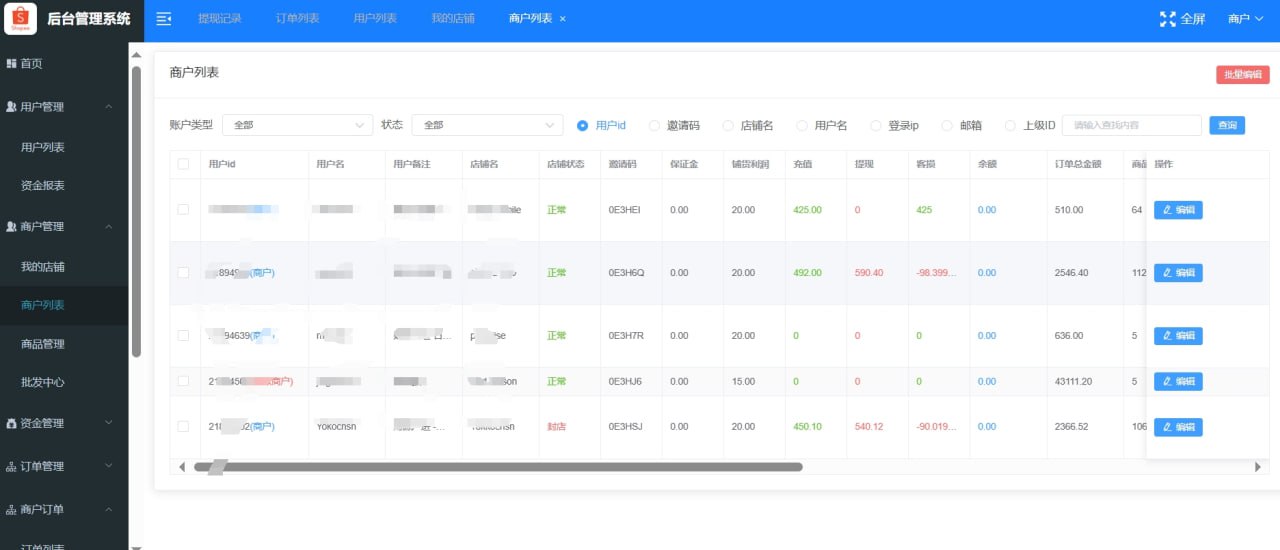Tick checkbox for row with code 0E3HEI

pyautogui.click(x=183, y=210)
